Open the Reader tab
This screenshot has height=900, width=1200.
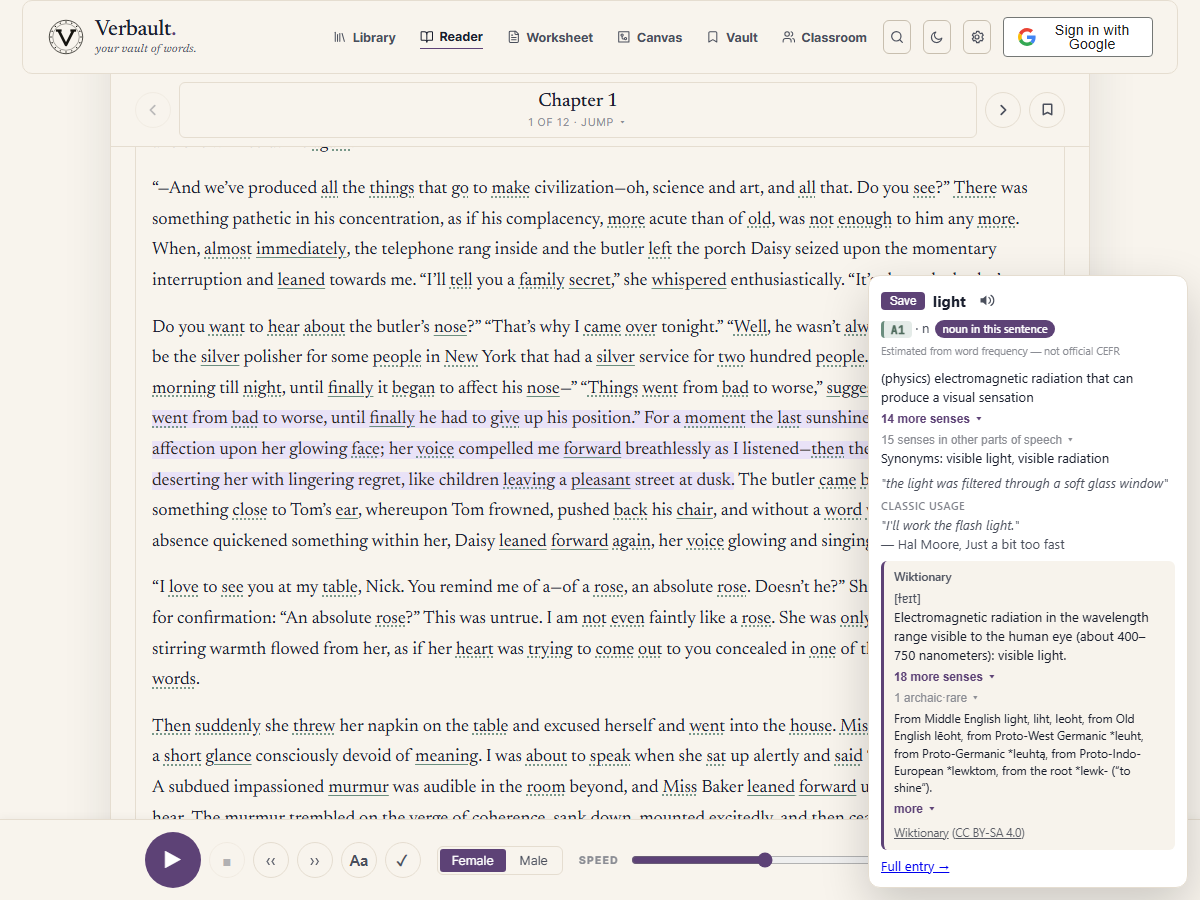tap(451, 37)
